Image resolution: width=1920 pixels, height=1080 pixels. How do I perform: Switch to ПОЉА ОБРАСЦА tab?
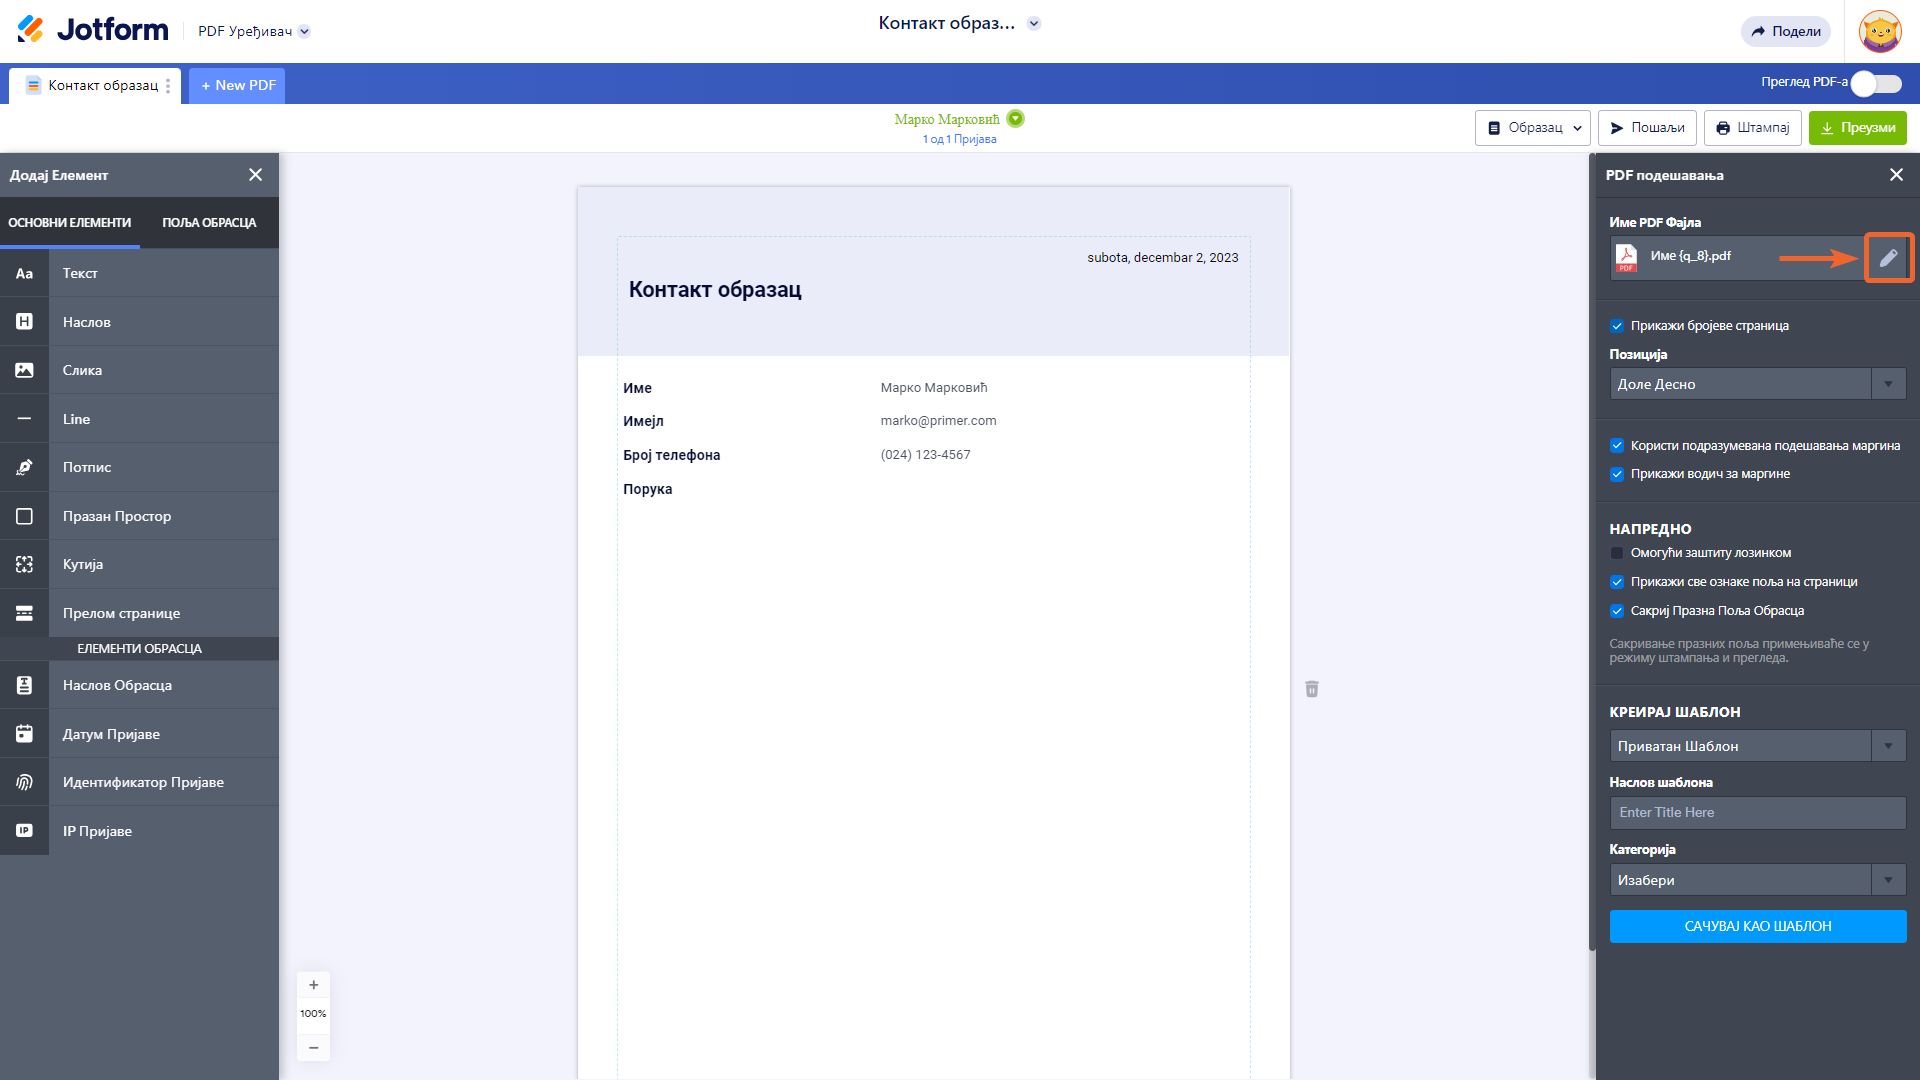[209, 223]
